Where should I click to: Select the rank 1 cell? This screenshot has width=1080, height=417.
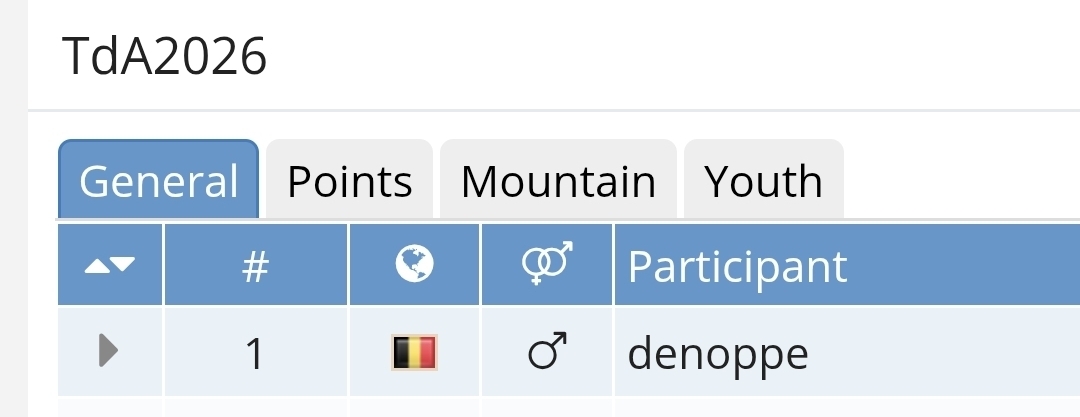click(255, 354)
